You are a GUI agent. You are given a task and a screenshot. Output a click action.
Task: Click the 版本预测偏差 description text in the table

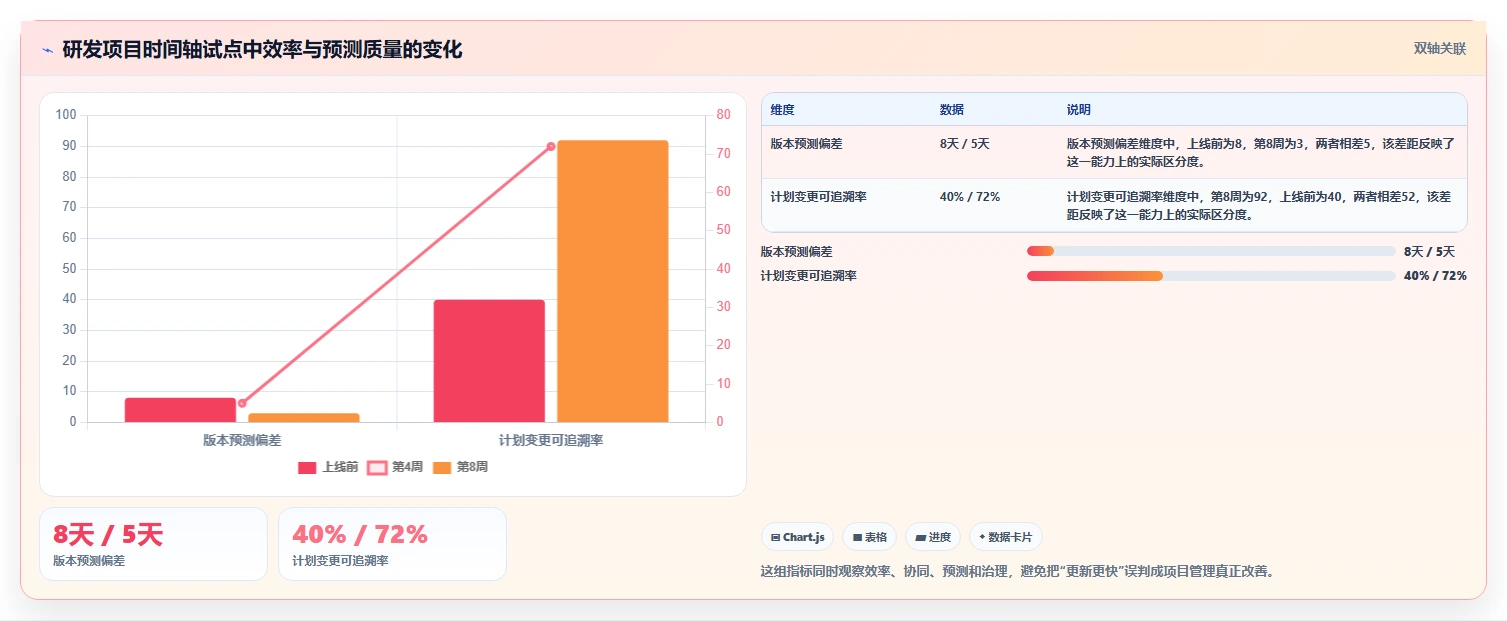click(1261, 153)
